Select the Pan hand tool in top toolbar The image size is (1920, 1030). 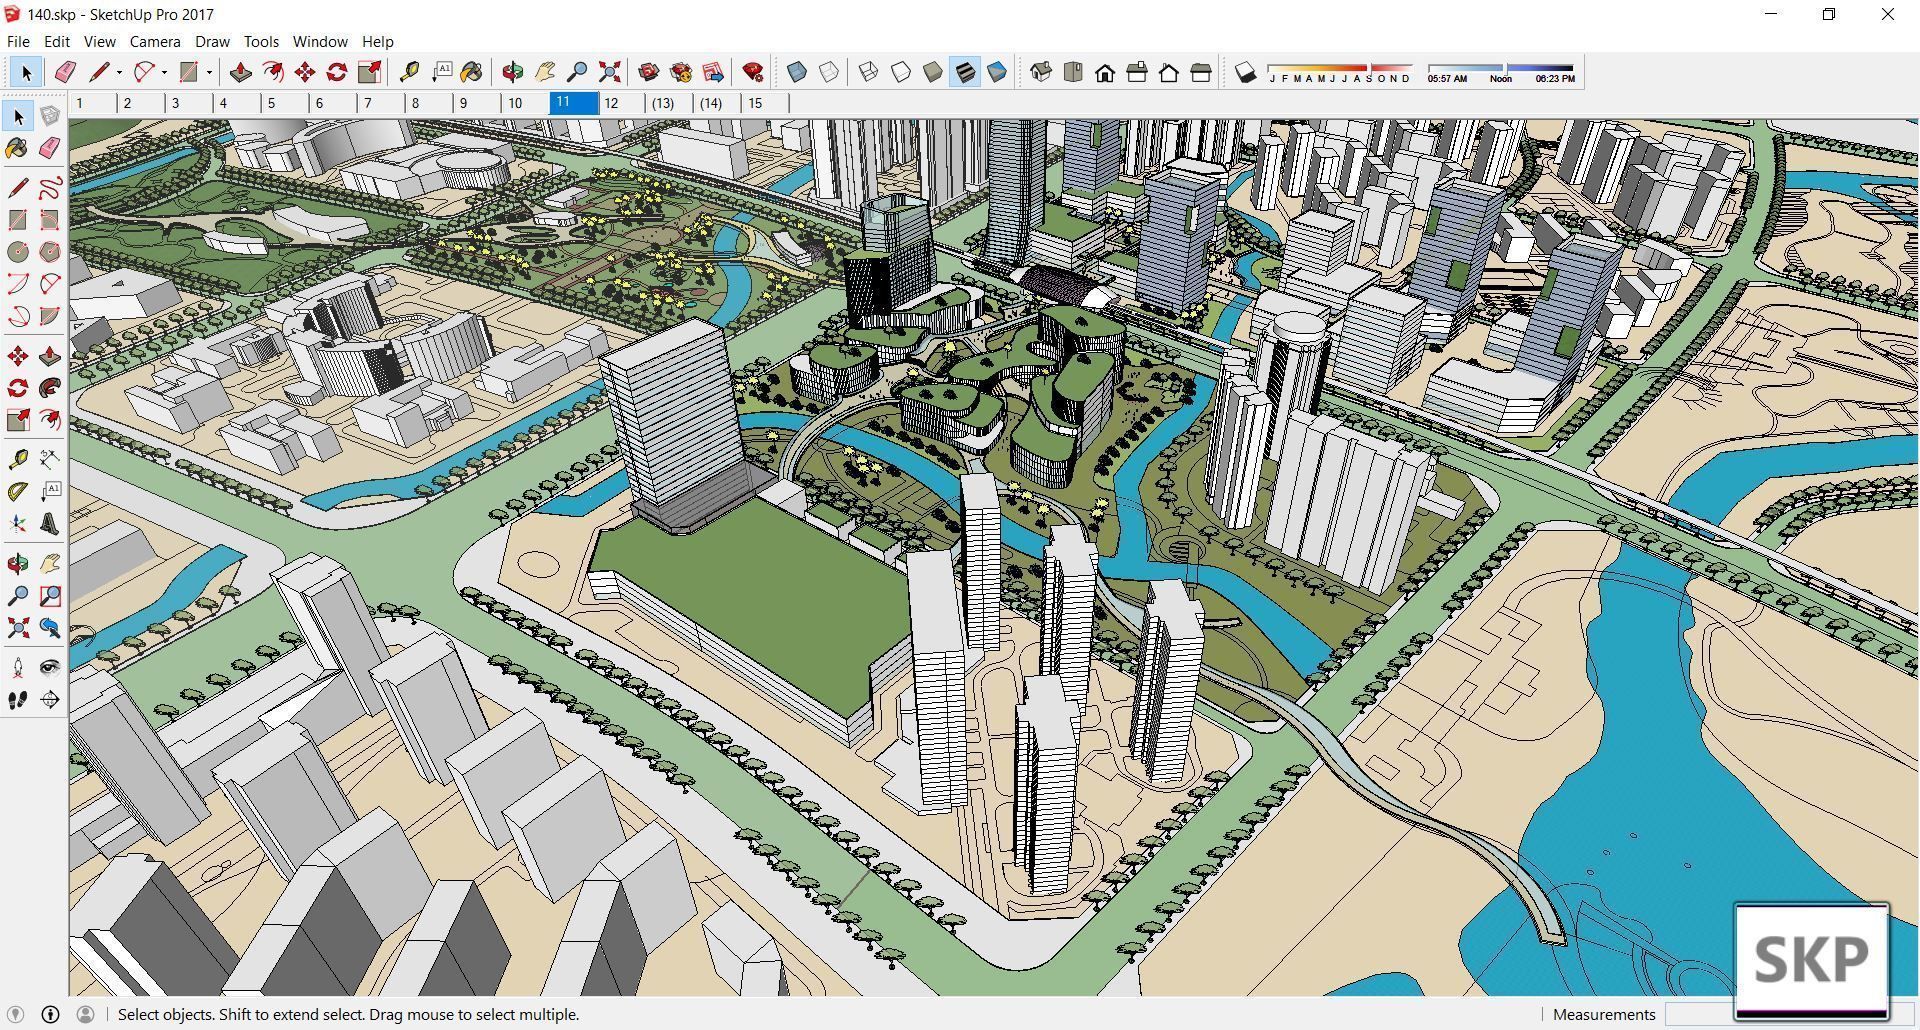[x=545, y=72]
